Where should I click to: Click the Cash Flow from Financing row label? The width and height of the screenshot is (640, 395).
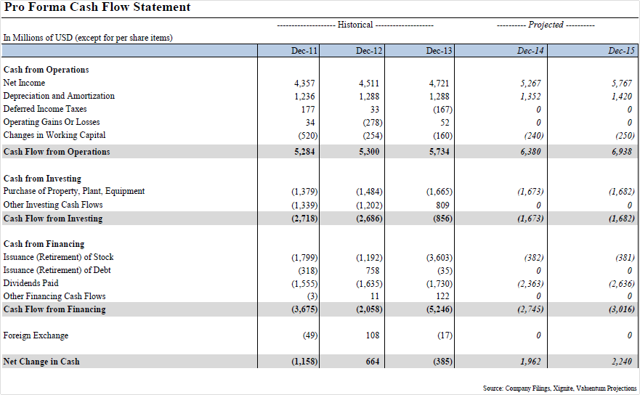tap(54, 309)
